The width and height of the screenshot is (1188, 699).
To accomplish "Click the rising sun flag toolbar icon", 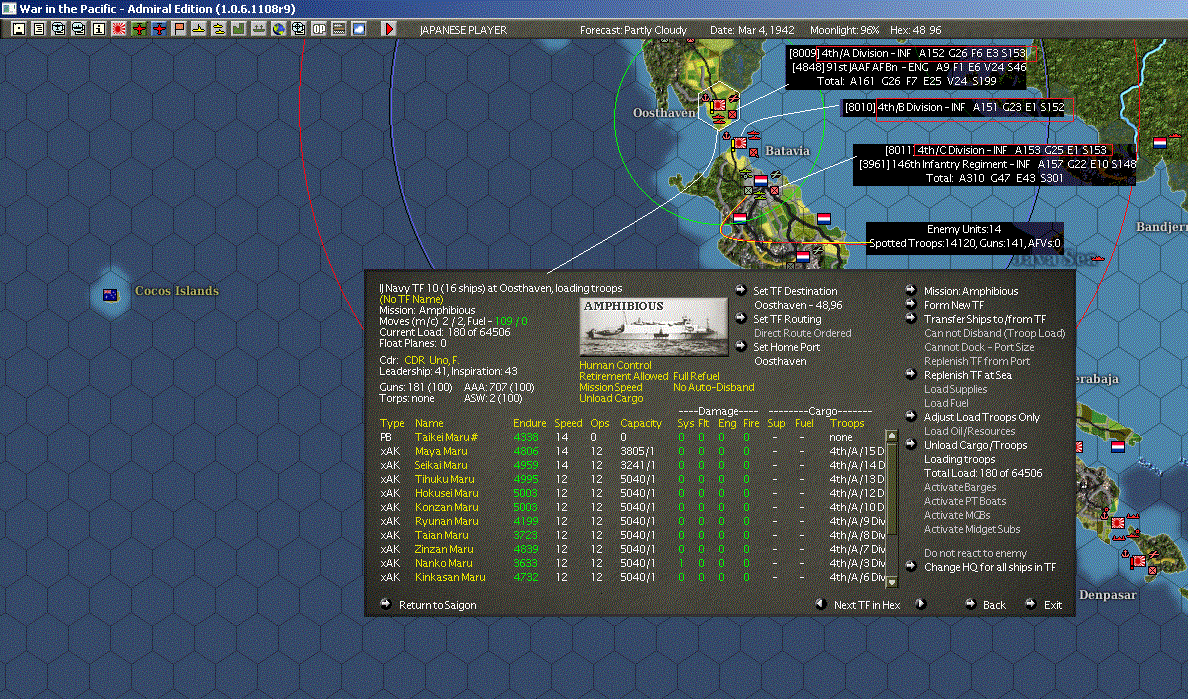I will 119,29.
